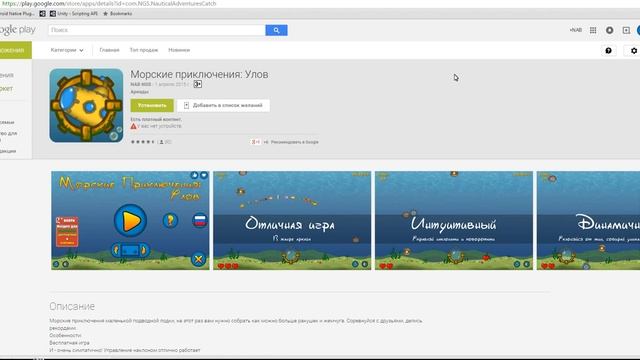This screenshot has height=360, width=640.
Task: Click the submarine app icon image
Action: (x=86, y=105)
